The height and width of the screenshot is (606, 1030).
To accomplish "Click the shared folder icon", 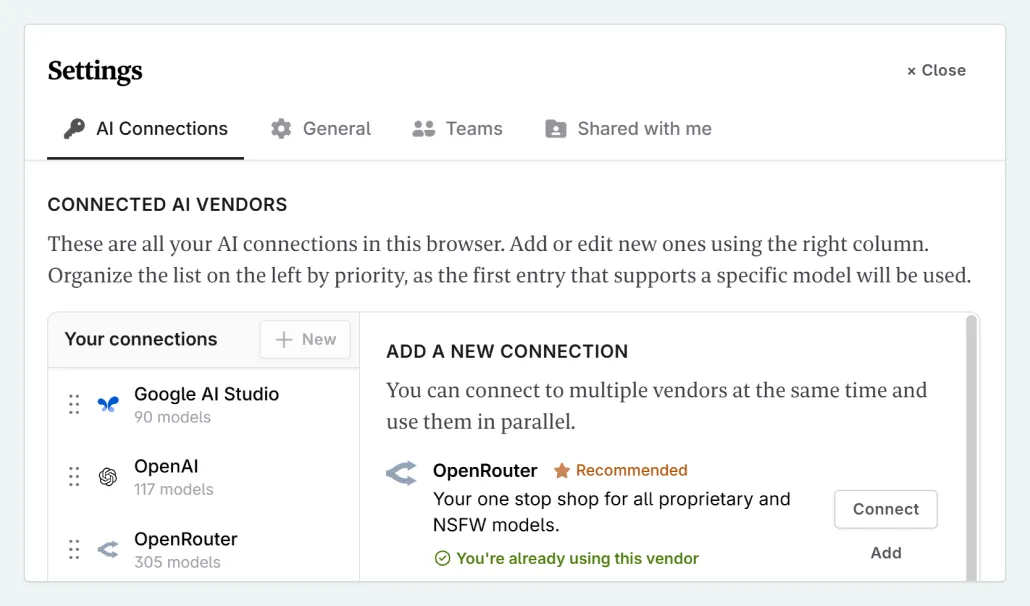I will (x=555, y=129).
